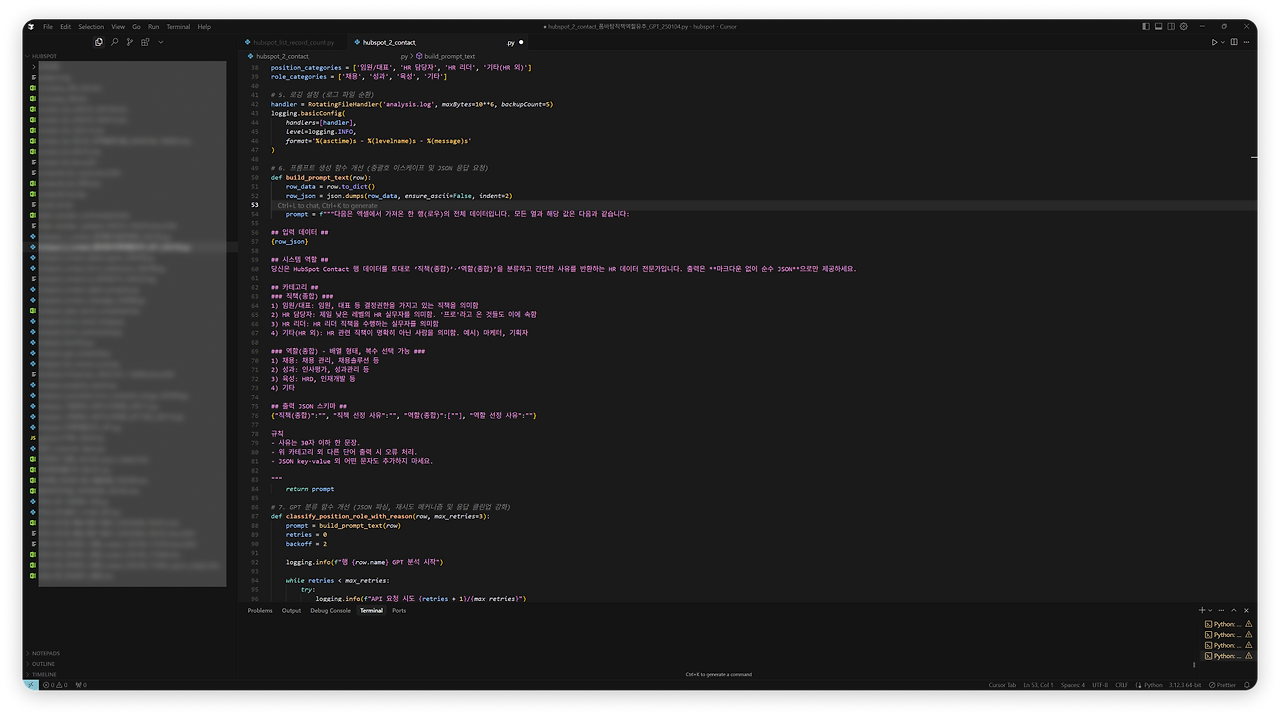Toggle the secondary sidebar visibility
The image size is (1280, 716).
click(1172, 26)
